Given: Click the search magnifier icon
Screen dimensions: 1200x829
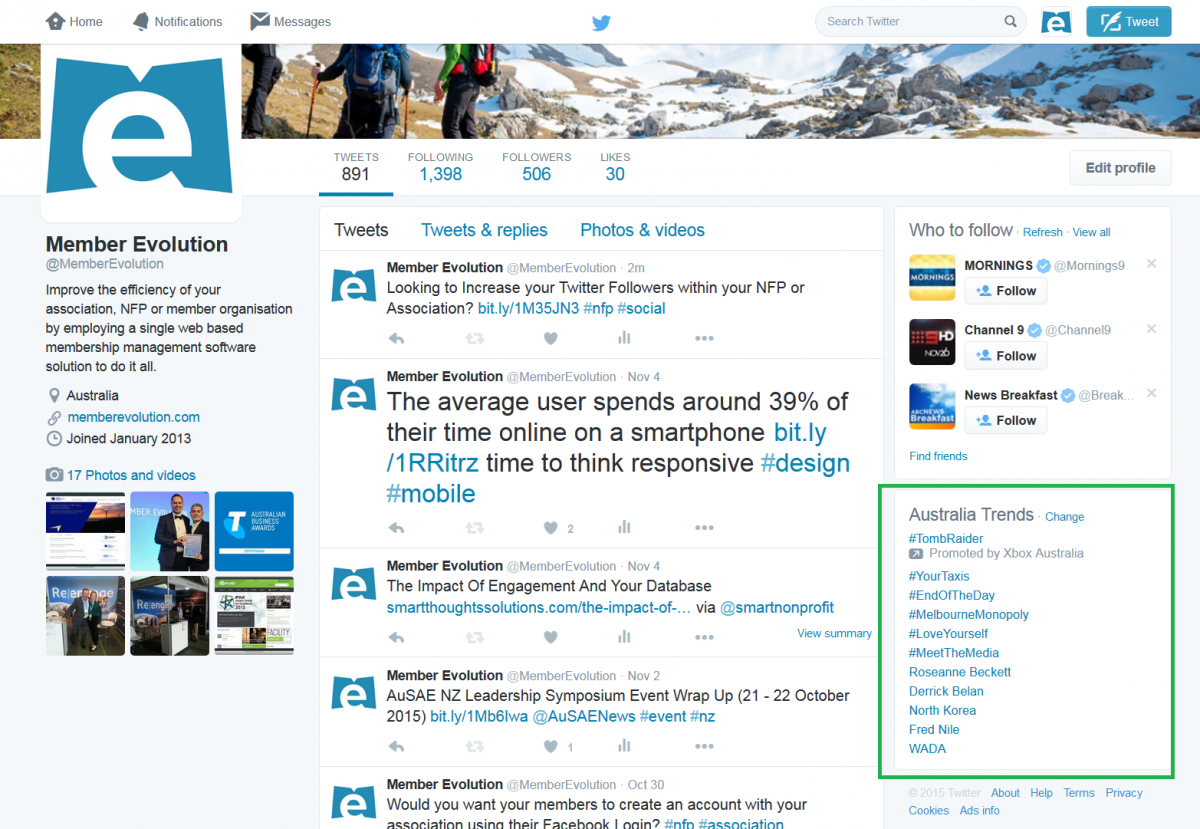Looking at the screenshot, I should point(1011,21).
